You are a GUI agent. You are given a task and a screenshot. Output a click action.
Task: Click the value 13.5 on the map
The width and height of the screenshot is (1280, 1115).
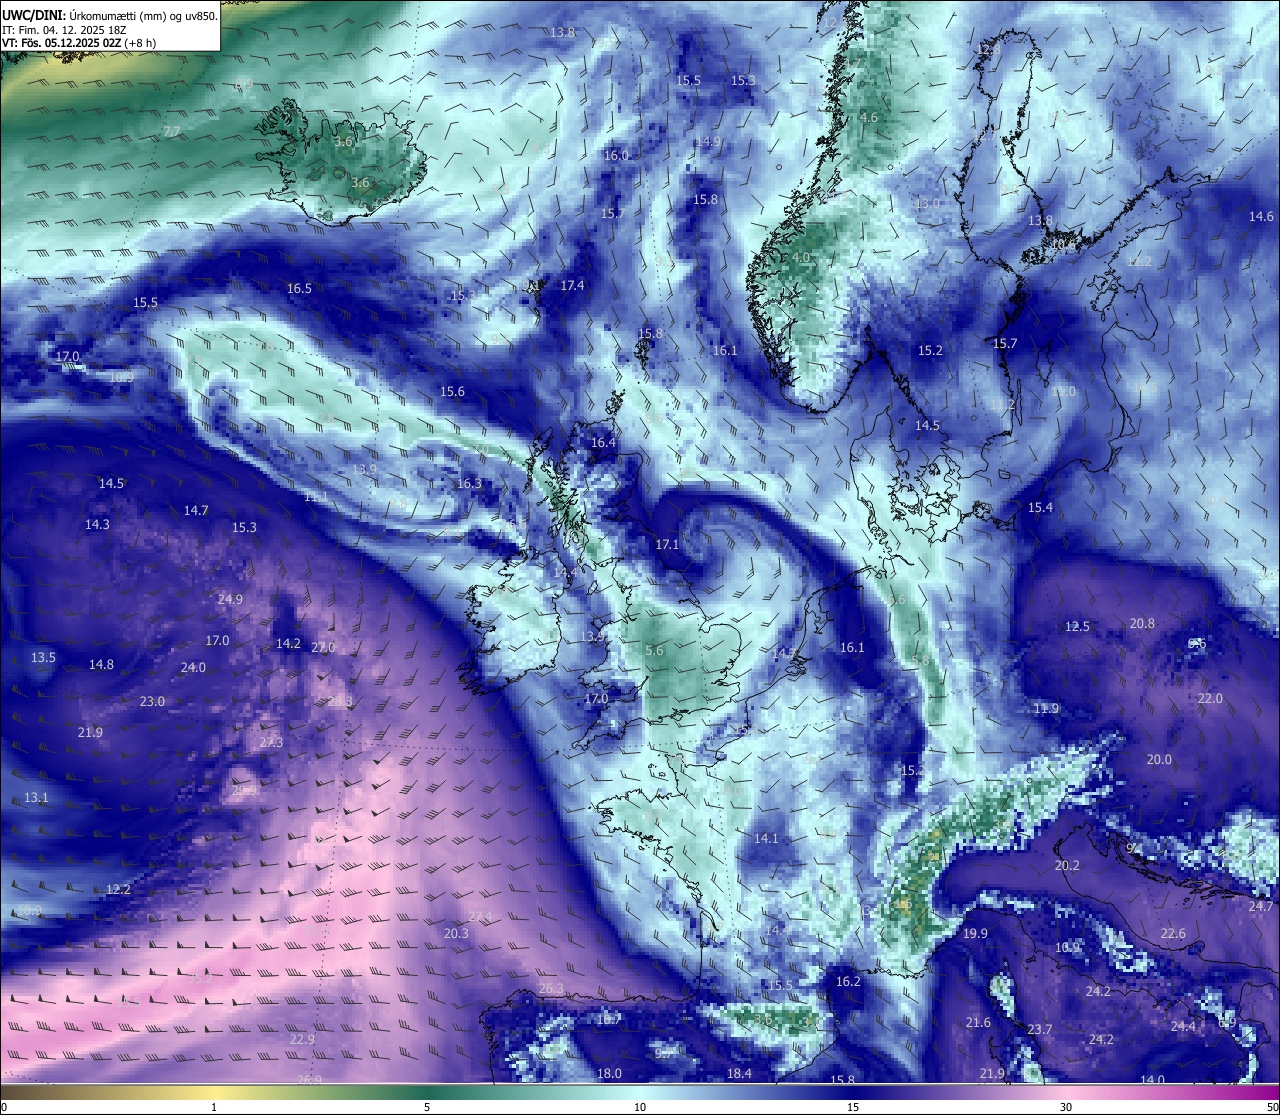[x=43, y=658]
